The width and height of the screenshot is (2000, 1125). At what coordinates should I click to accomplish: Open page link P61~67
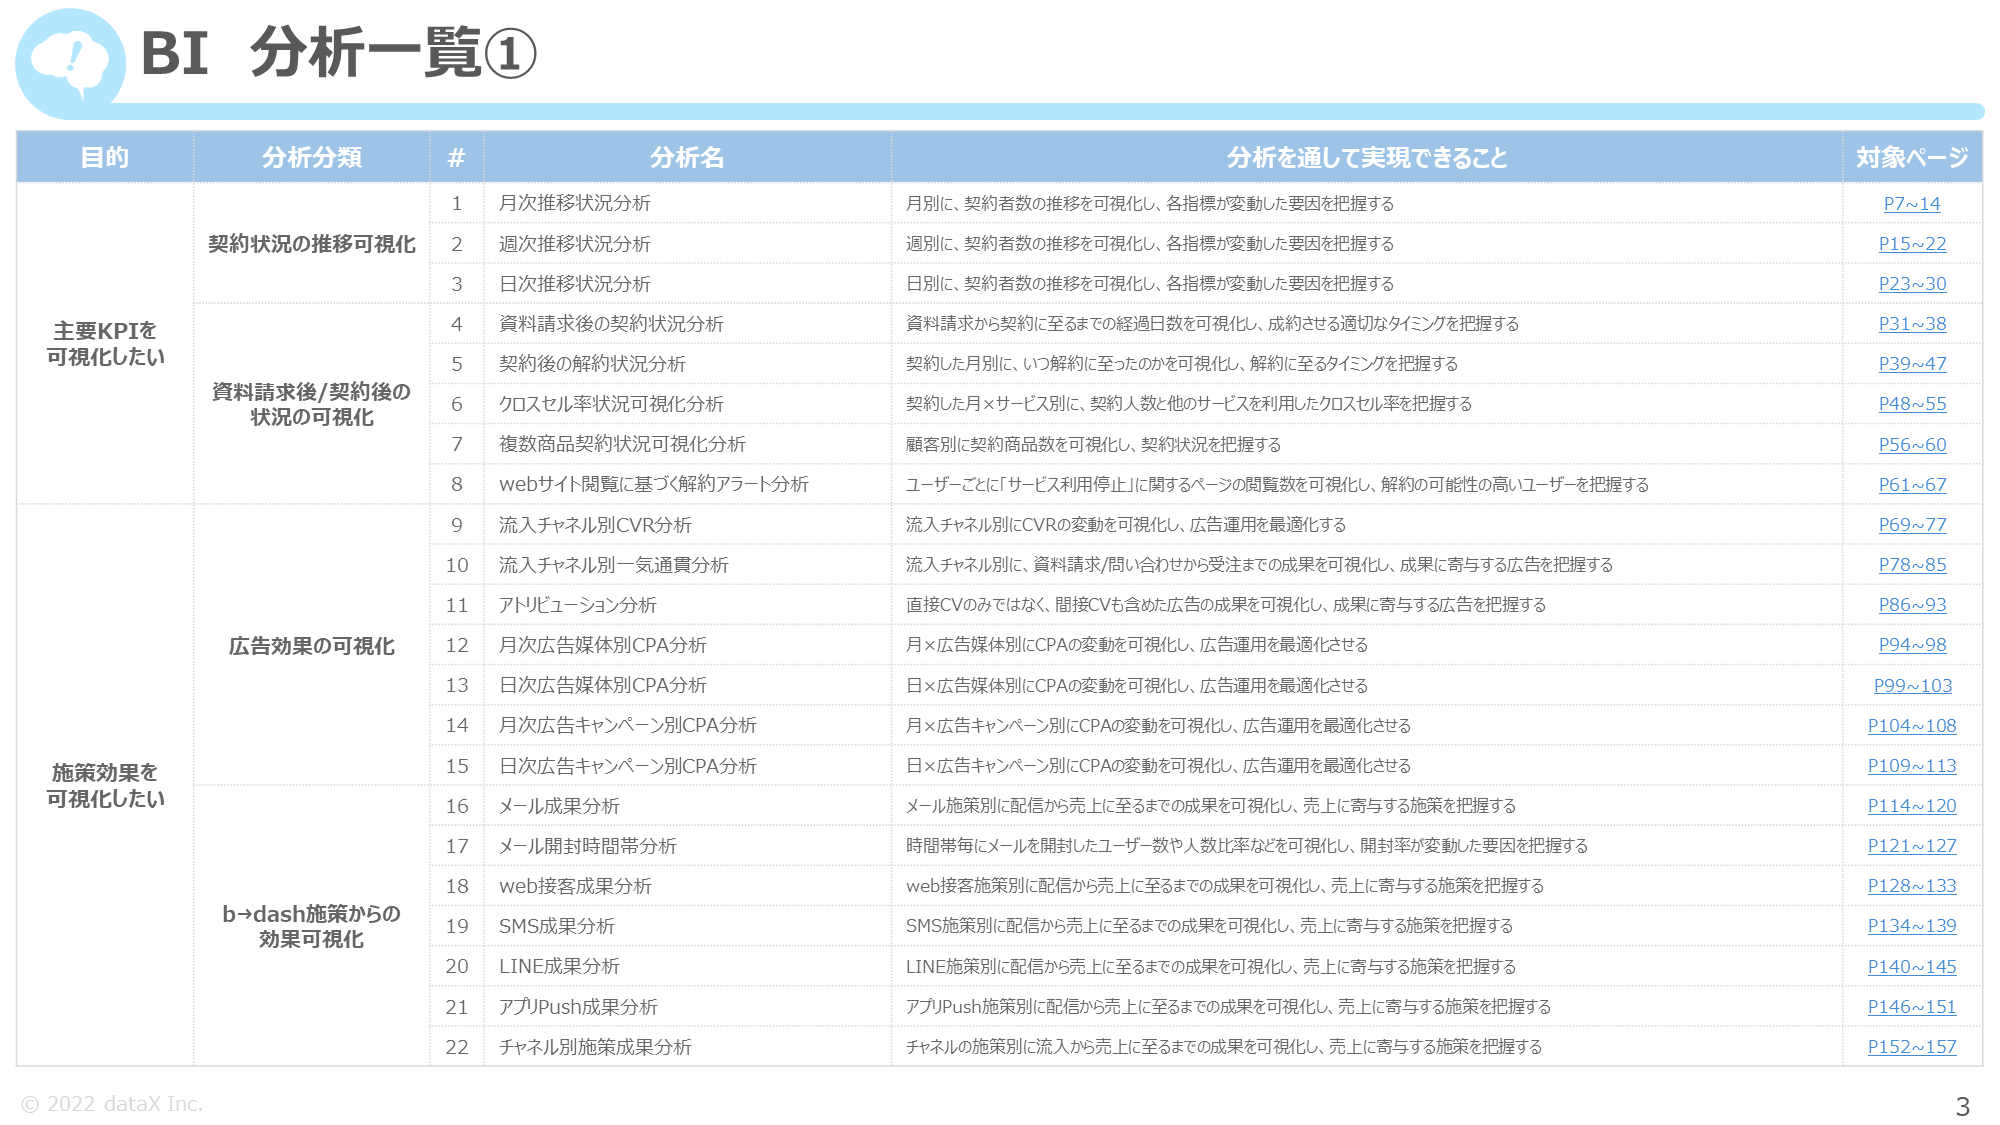pyautogui.click(x=1912, y=485)
